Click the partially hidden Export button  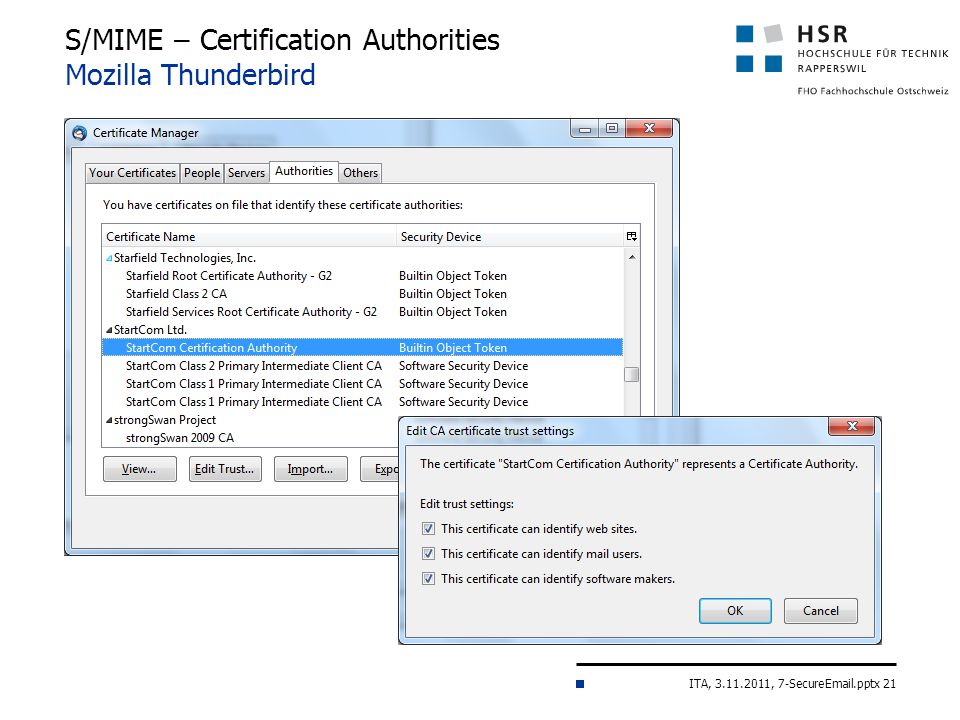point(380,469)
